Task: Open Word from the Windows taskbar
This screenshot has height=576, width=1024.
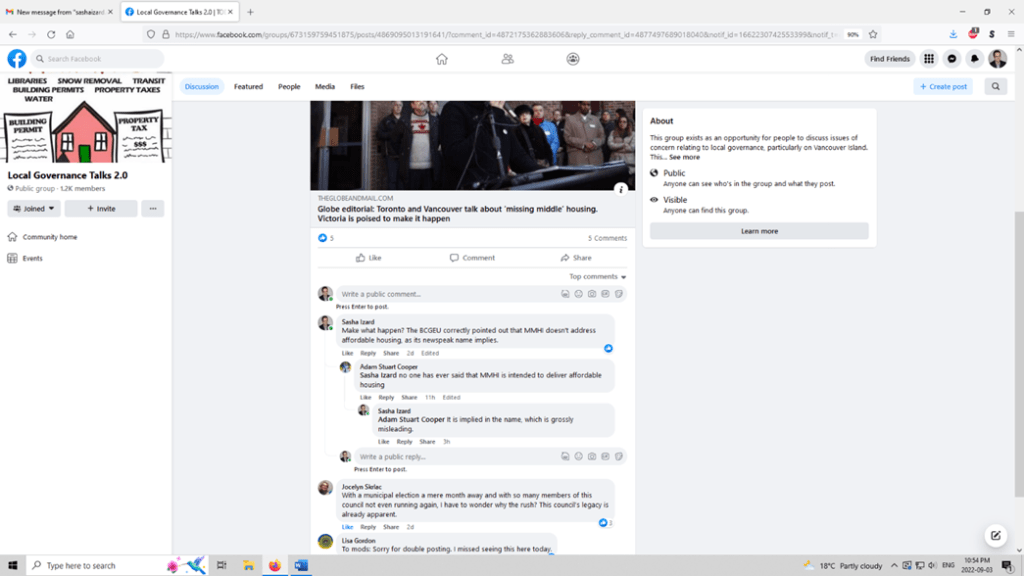Action: (x=301, y=565)
